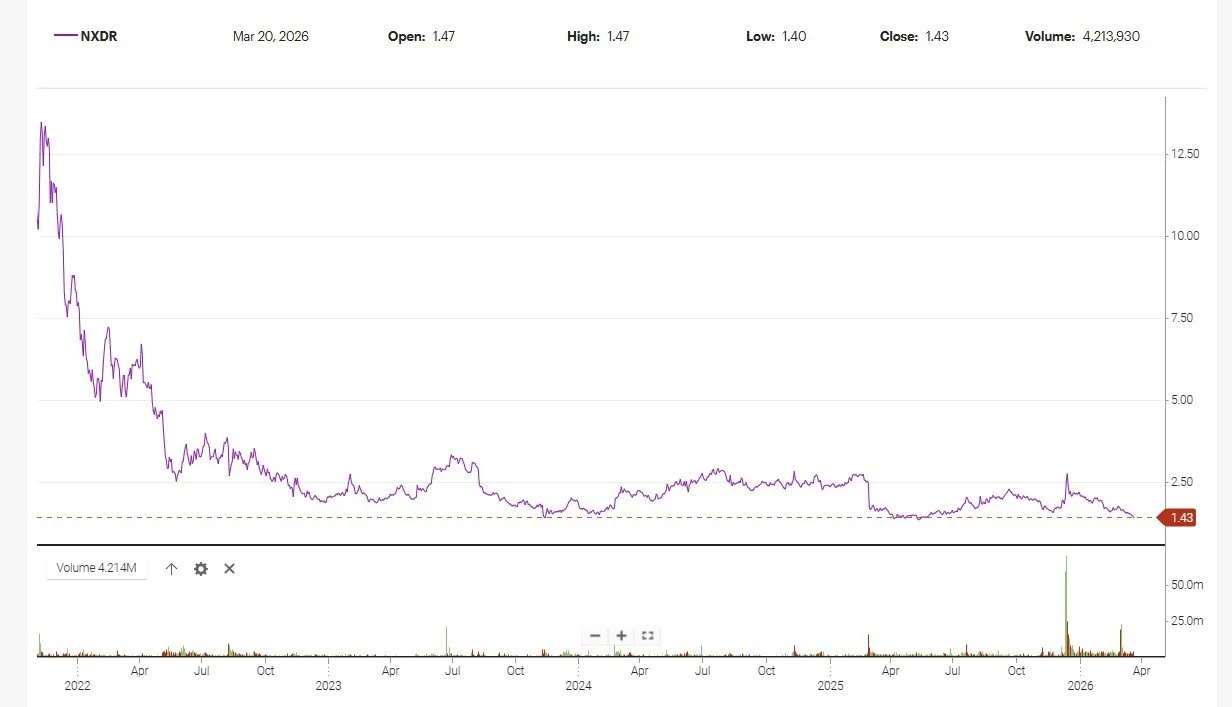1232x707 pixels.
Task: Zoom out on the chart with minus icon
Action: coord(595,635)
